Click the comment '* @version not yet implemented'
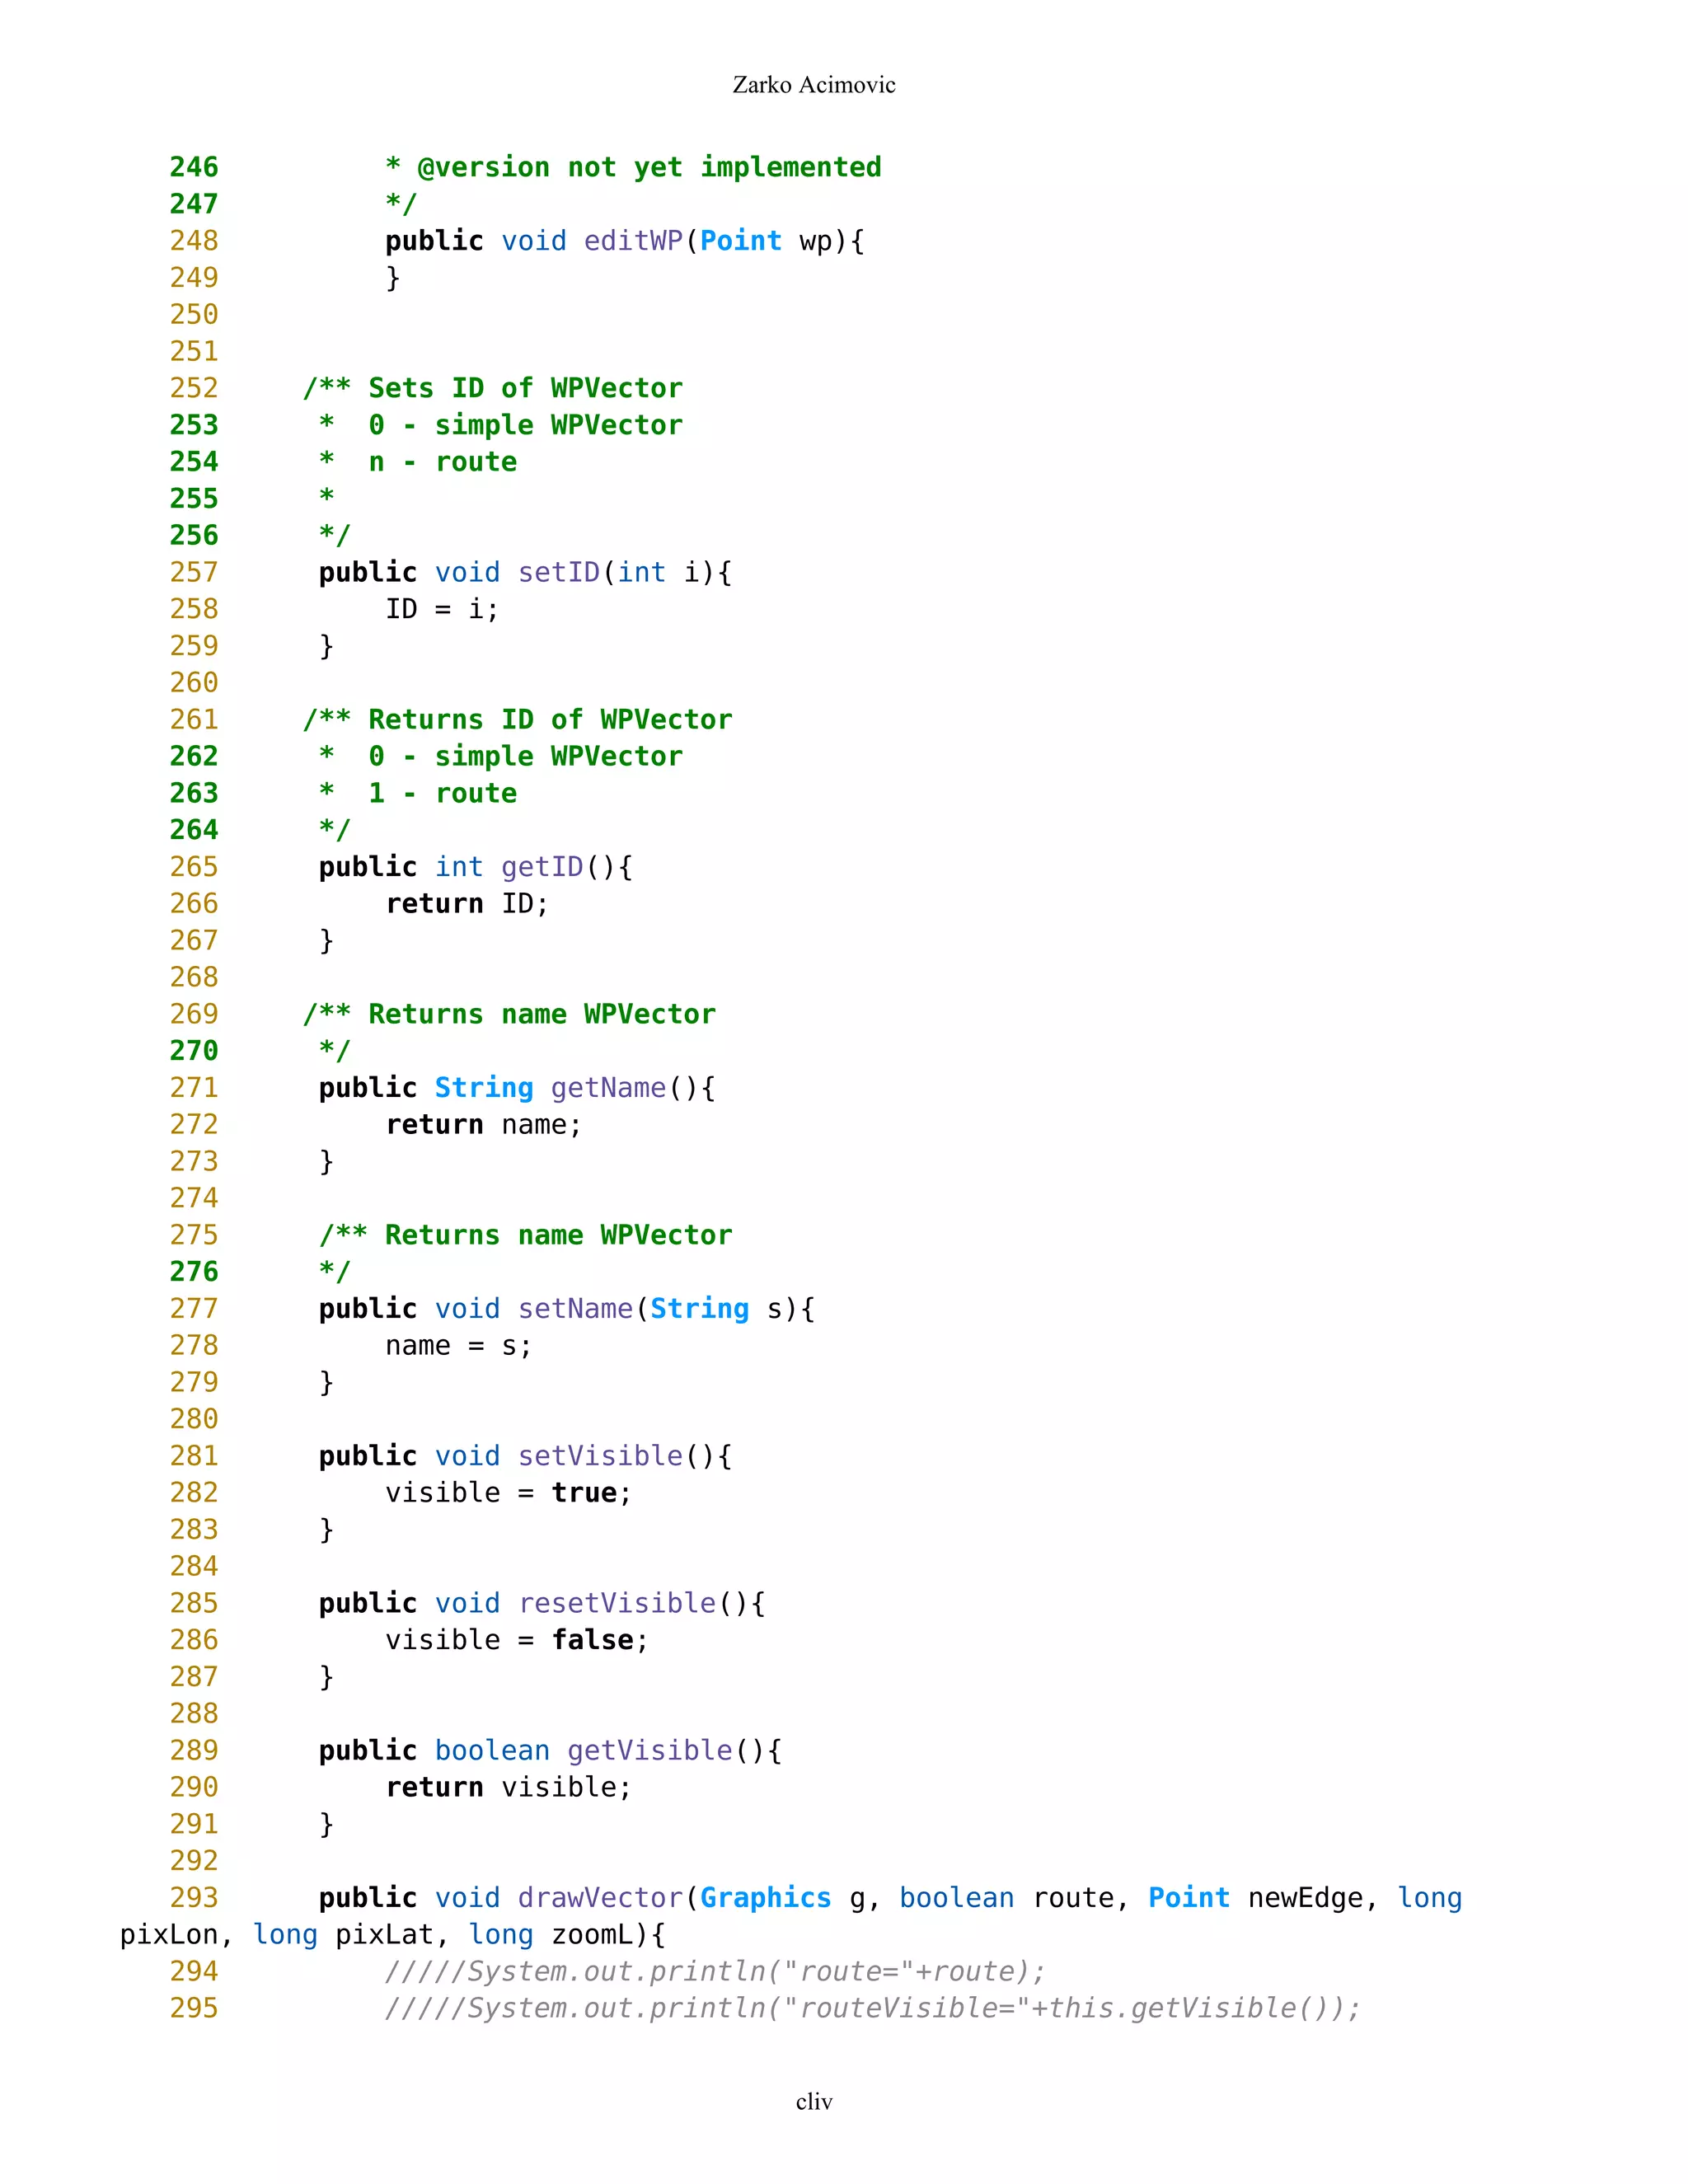 [x=634, y=167]
